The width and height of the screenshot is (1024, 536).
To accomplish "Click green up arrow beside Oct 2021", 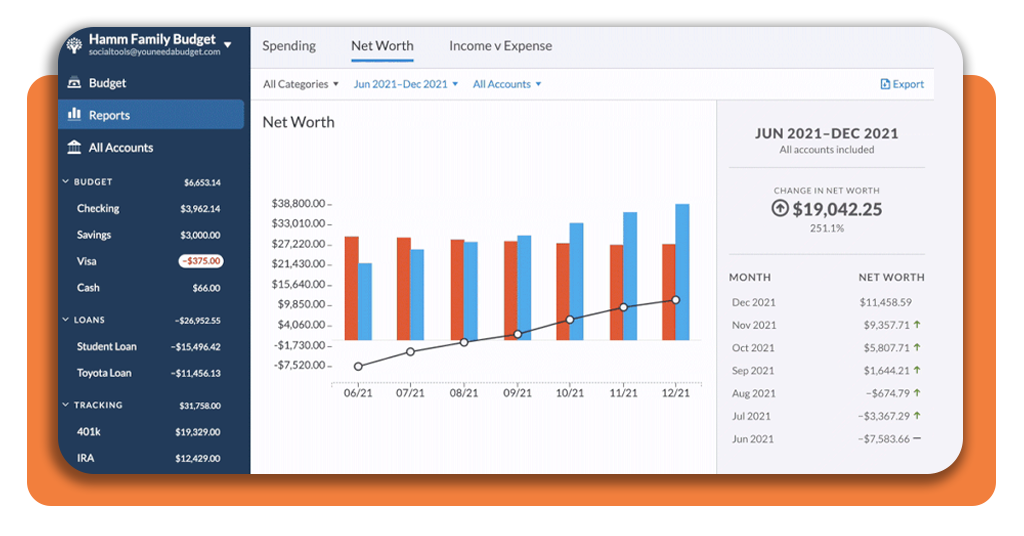I will (x=917, y=347).
